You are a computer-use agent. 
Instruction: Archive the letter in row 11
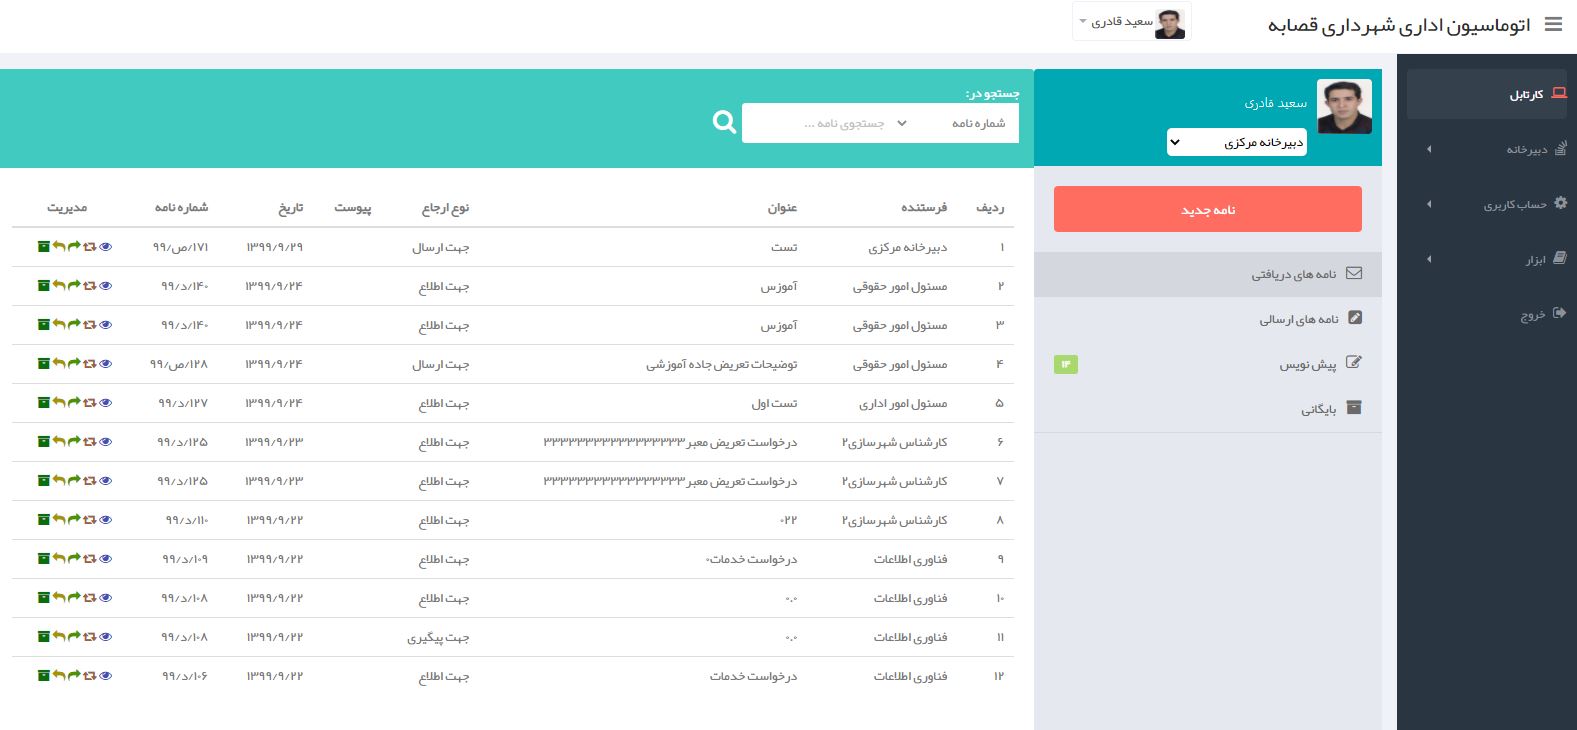coord(43,636)
